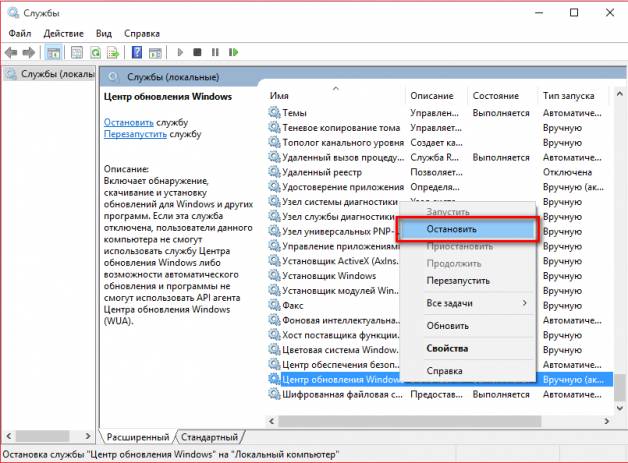Open the Properties toolbar icon

point(76,52)
